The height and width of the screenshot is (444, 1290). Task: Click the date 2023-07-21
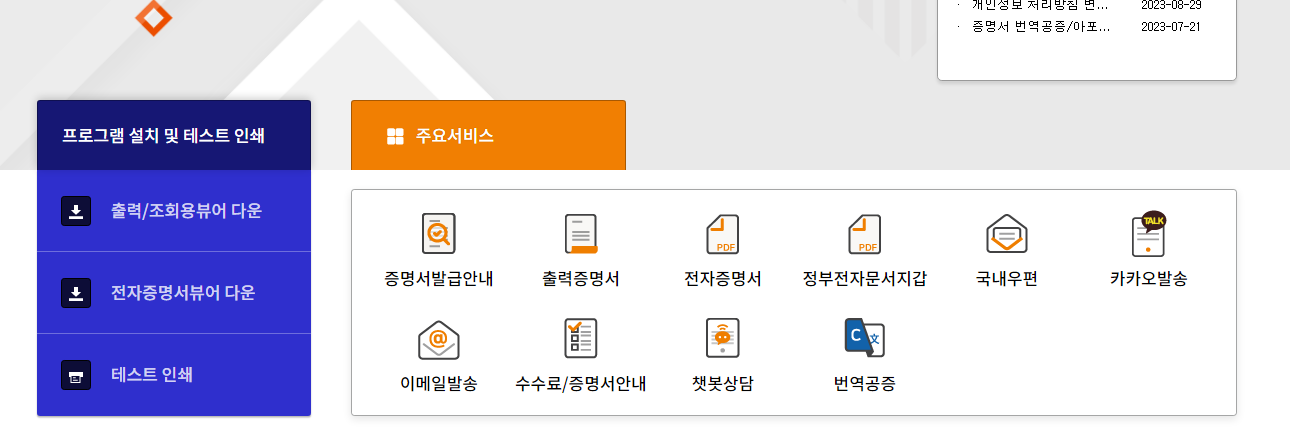[1170, 26]
